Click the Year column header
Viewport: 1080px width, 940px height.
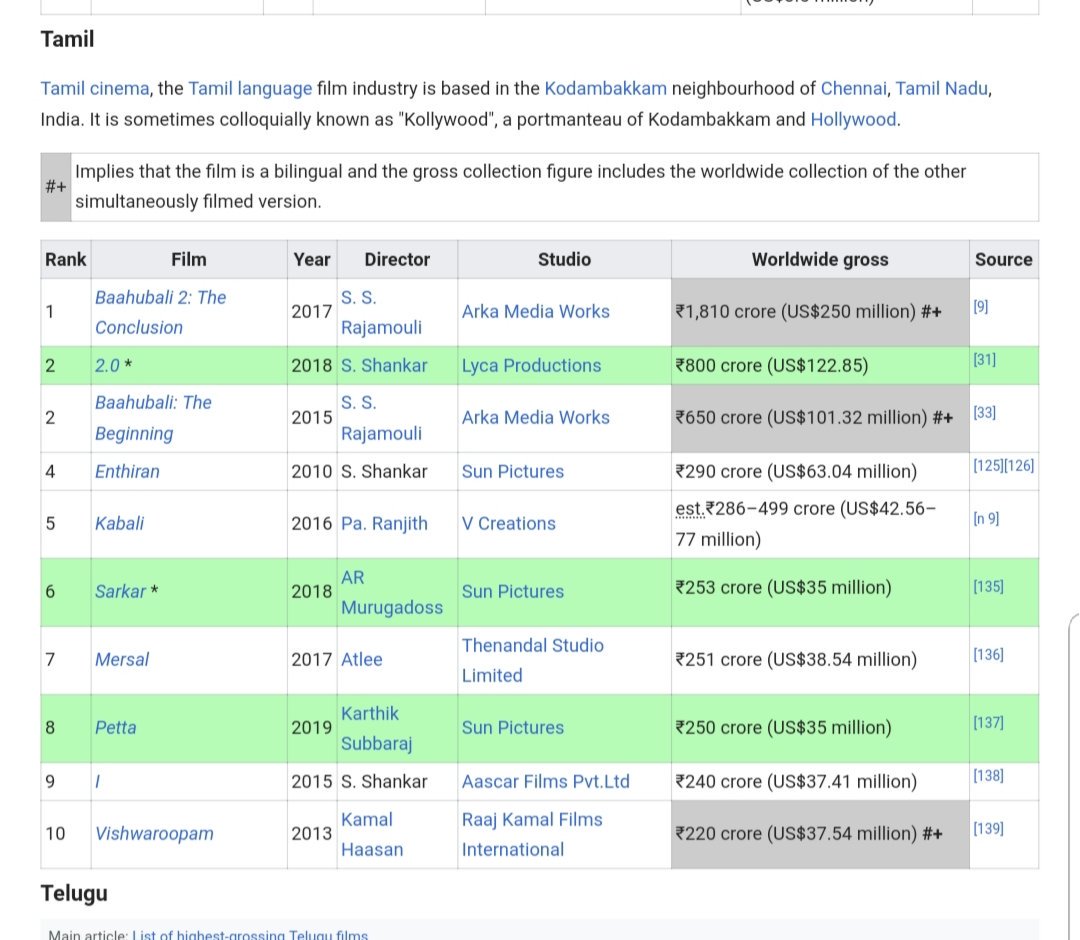coord(311,260)
